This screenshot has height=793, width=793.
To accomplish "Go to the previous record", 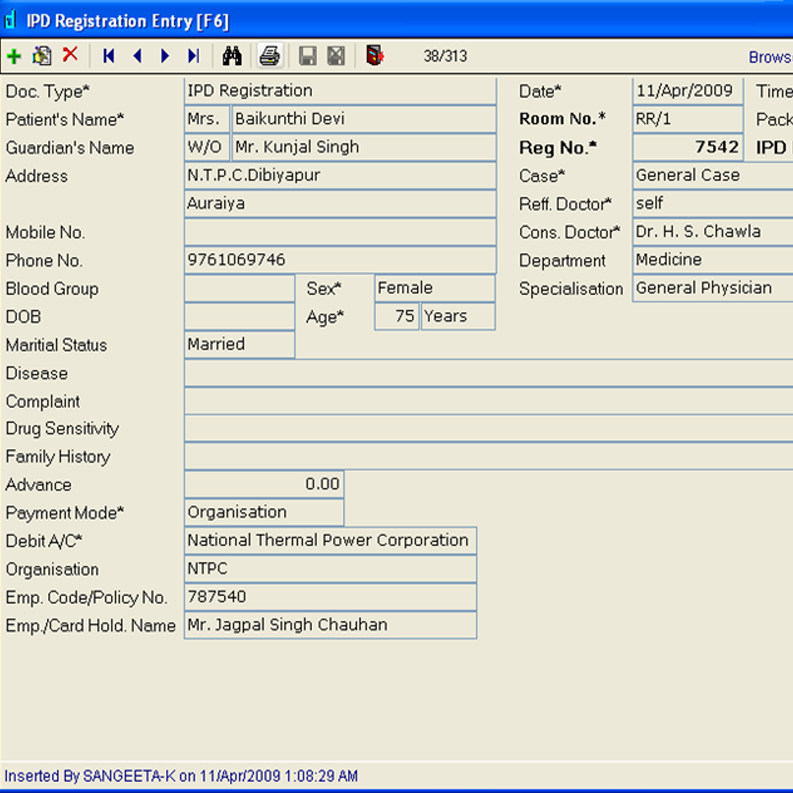I will (137, 56).
